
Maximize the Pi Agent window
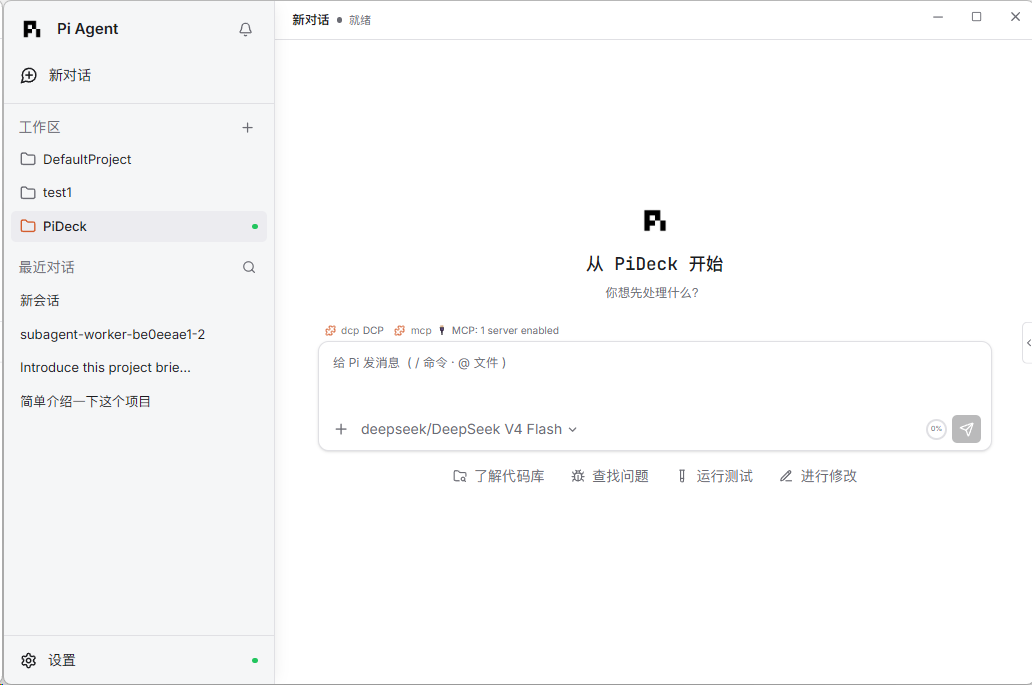tap(977, 17)
